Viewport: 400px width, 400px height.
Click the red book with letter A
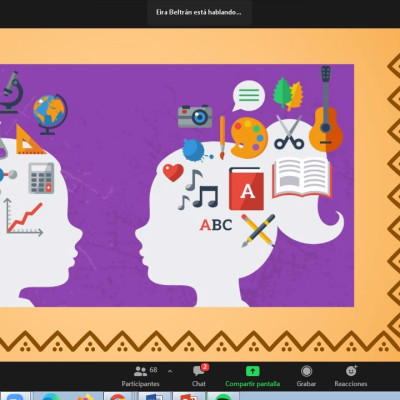pyautogui.click(x=246, y=189)
